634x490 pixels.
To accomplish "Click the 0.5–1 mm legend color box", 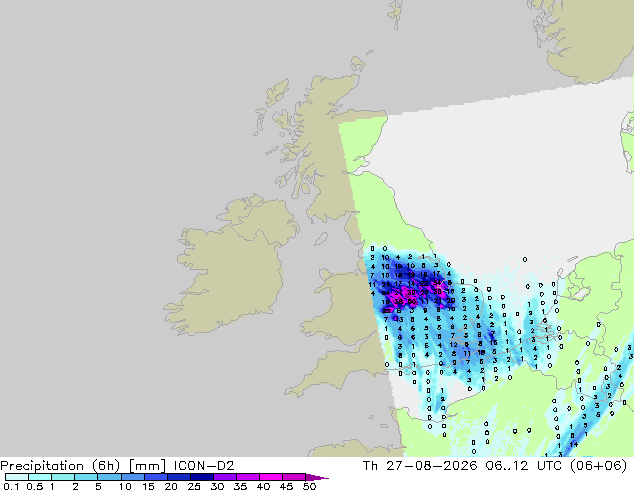I will (x=40, y=477).
